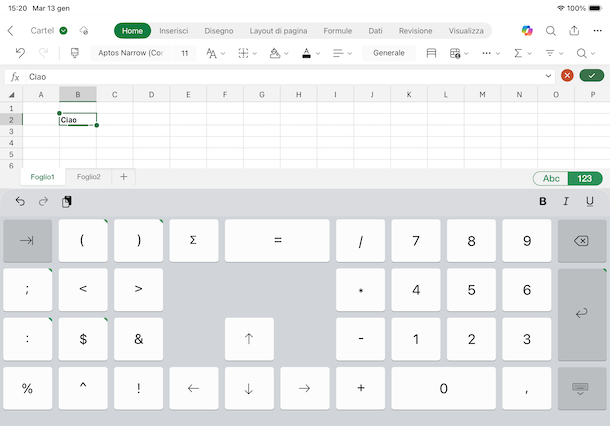Open the Visualizza tab

(x=466, y=31)
